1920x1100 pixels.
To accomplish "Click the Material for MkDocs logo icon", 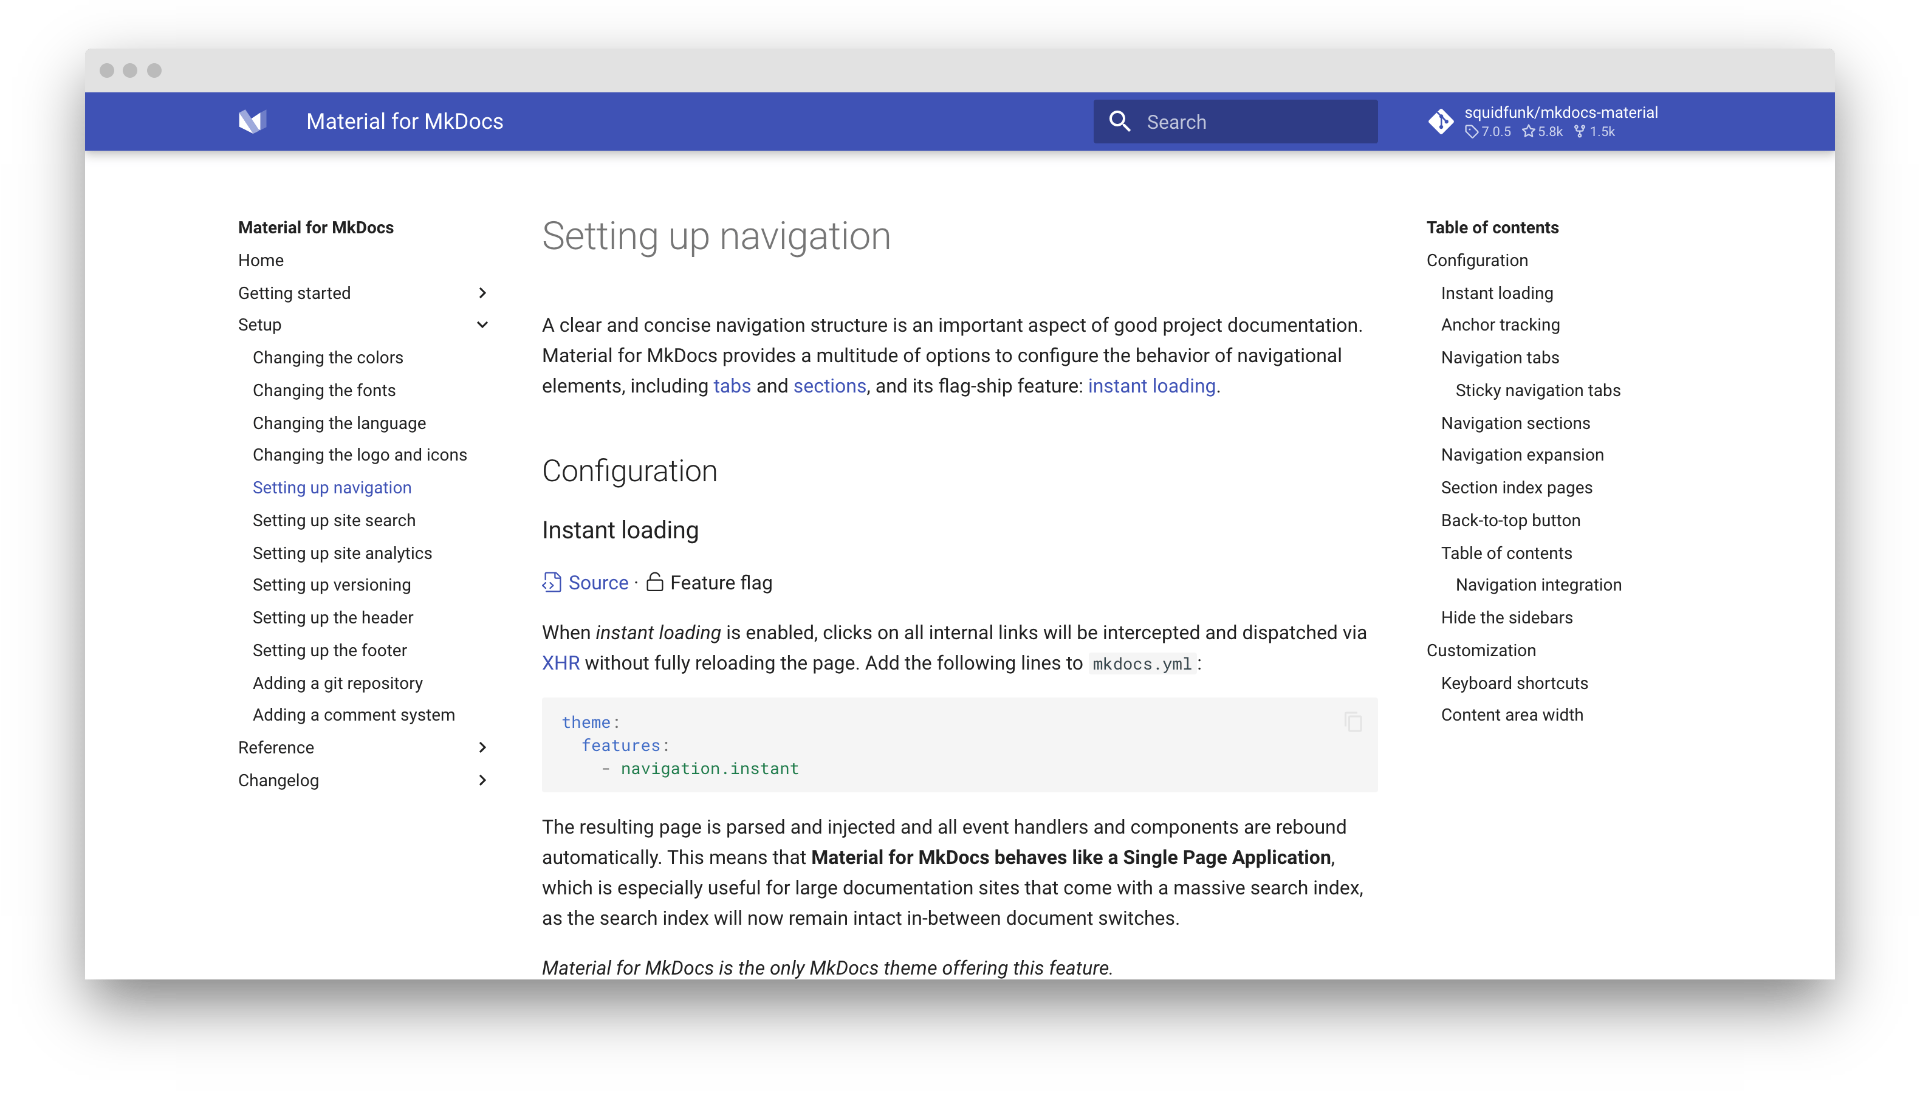I will tap(251, 121).
